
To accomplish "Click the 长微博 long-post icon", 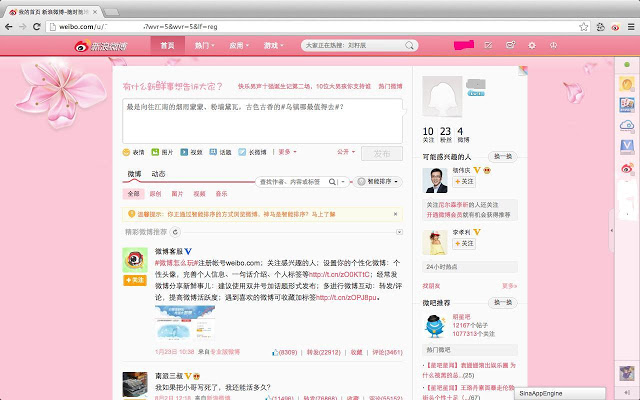I will (x=242, y=152).
